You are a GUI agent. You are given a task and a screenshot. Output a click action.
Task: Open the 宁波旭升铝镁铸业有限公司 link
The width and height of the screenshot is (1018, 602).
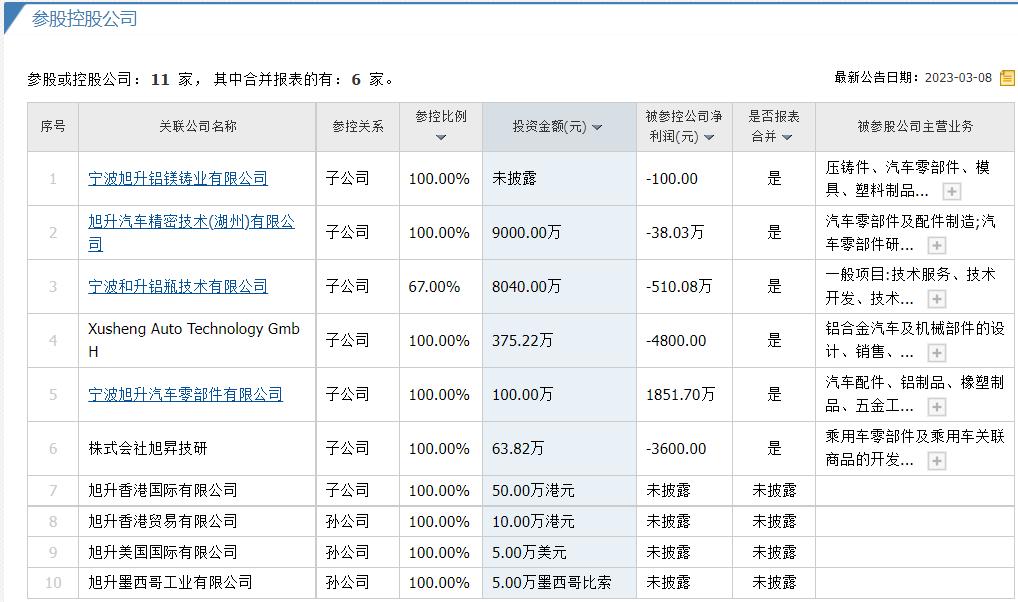(176, 178)
